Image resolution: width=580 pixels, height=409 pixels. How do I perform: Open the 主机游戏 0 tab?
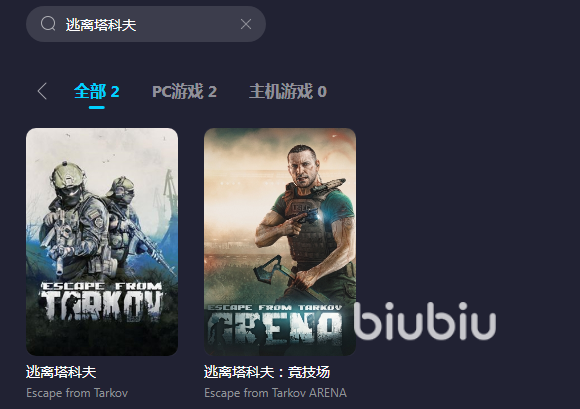pyautogui.click(x=288, y=91)
